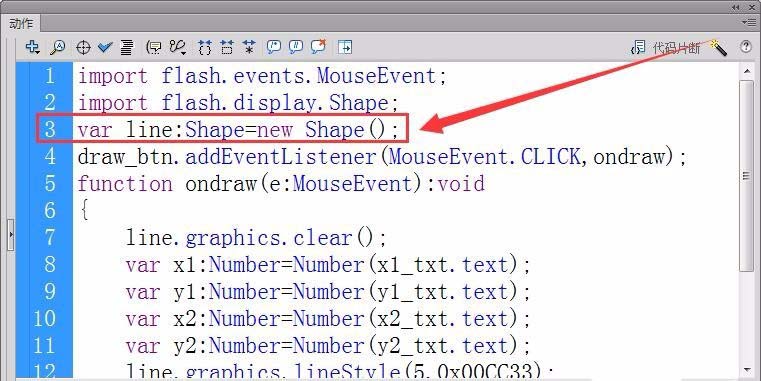Image resolution: width=761 pixels, height=381 pixels.
Task: Open 代码片断 code snippets button
Action: pyautogui.click(x=665, y=48)
